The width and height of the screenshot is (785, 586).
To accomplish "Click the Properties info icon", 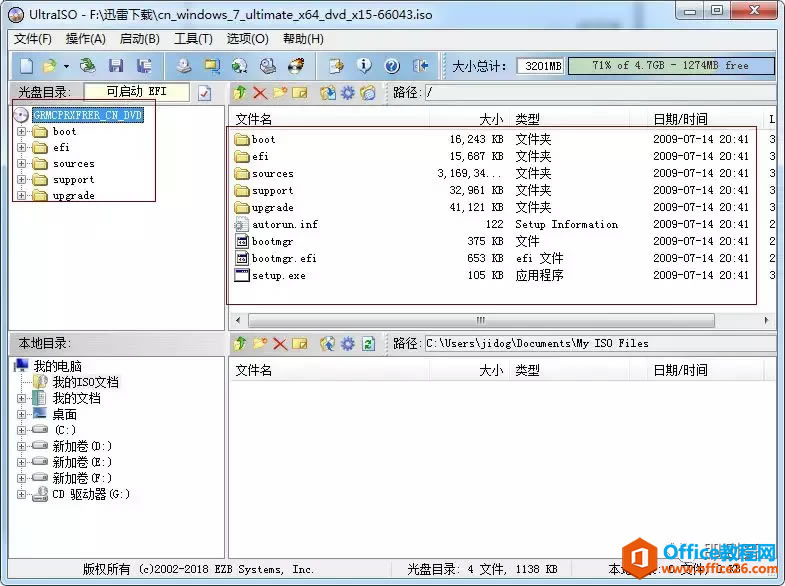I will tap(364, 66).
